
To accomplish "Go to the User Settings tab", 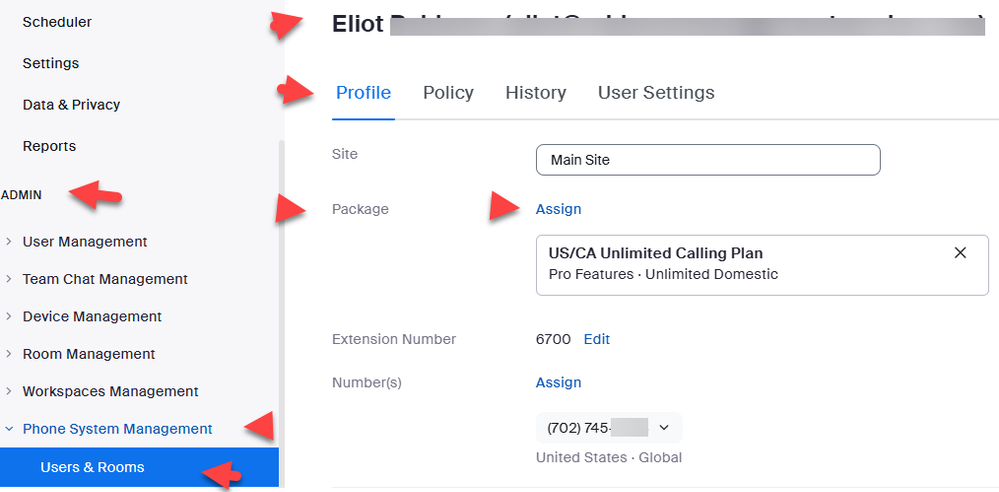I will point(656,93).
